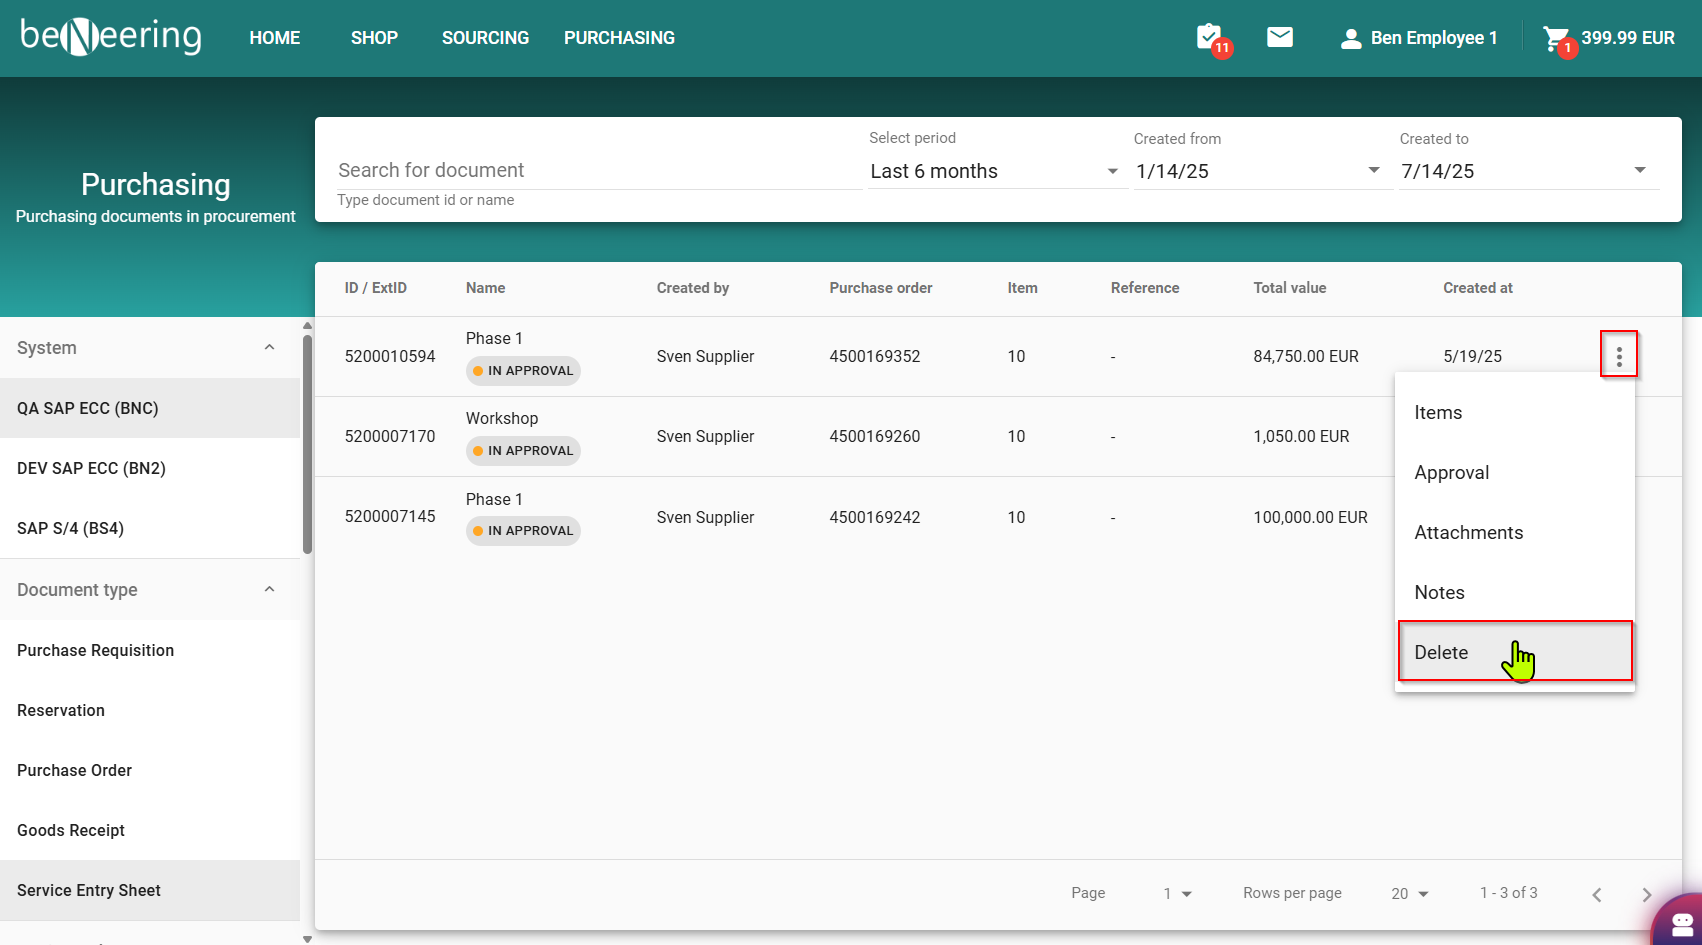
Task: Filter by Purchase Requisition document type
Action: tap(150, 650)
